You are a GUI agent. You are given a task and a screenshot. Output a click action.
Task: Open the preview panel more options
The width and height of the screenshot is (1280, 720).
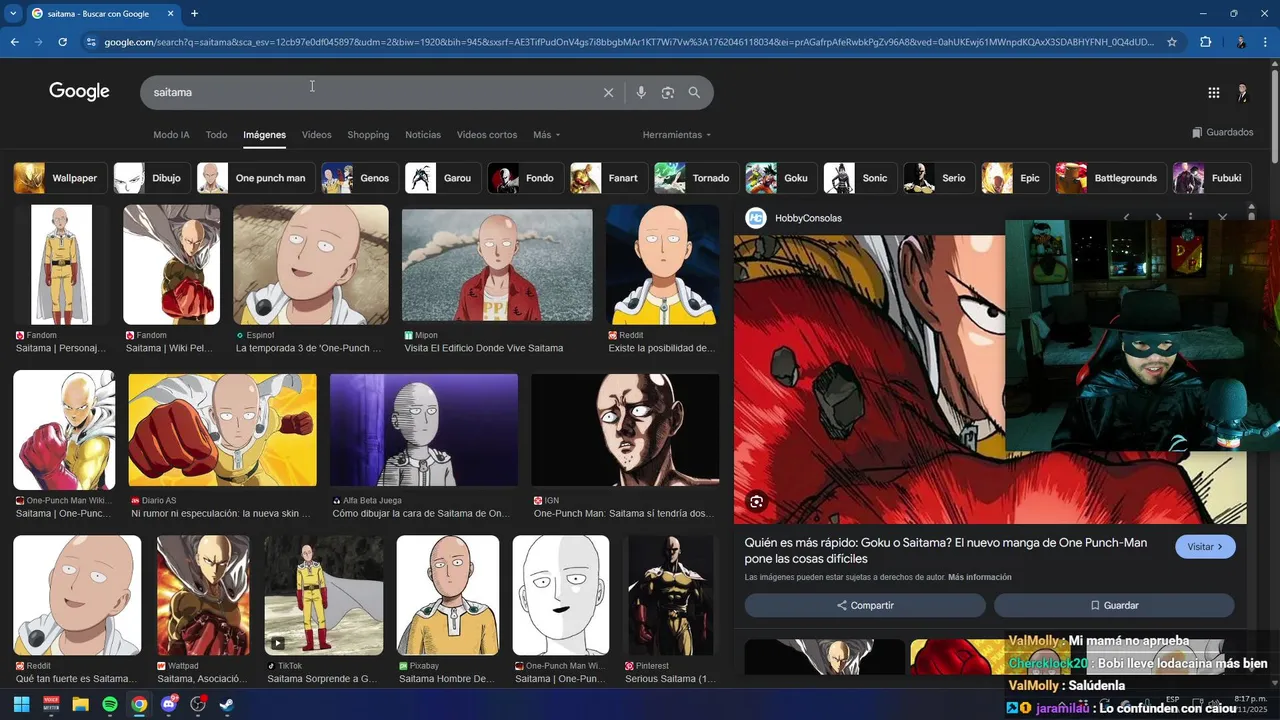(x=1190, y=217)
